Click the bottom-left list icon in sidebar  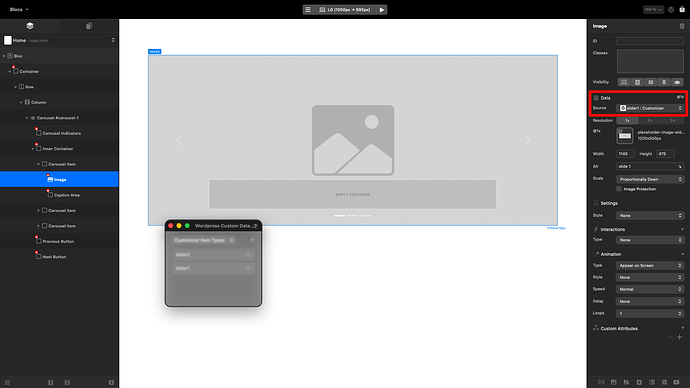click(7, 383)
